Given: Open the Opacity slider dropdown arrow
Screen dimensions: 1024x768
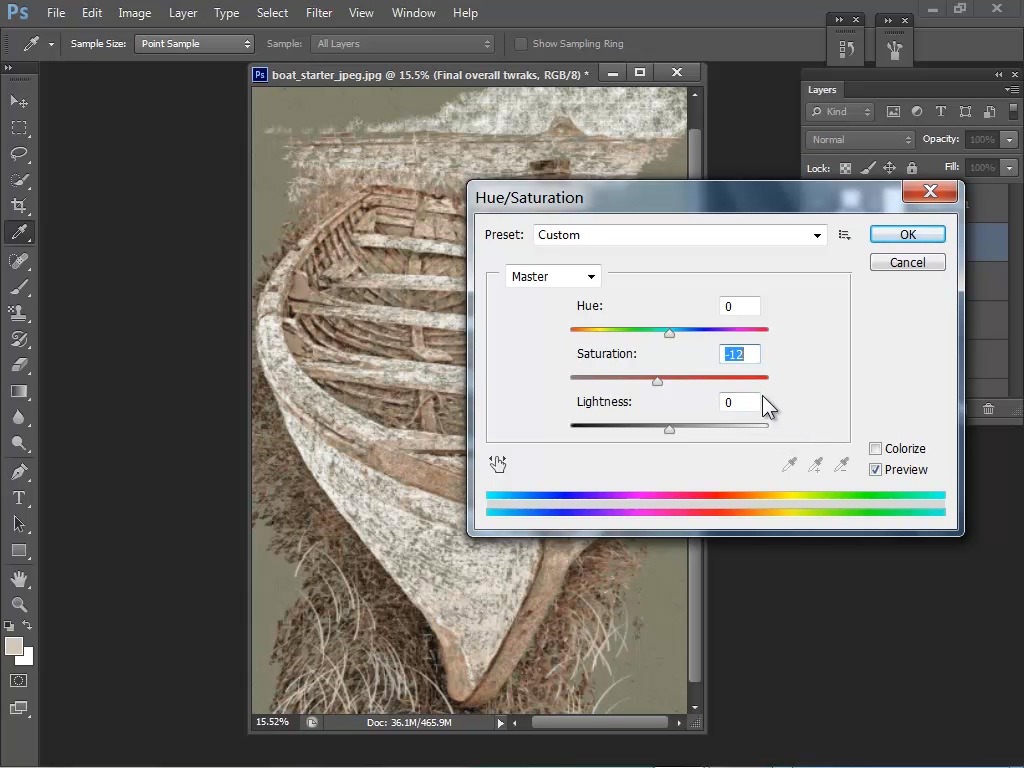Looking at the screenshot, I should pos(1010,140).
